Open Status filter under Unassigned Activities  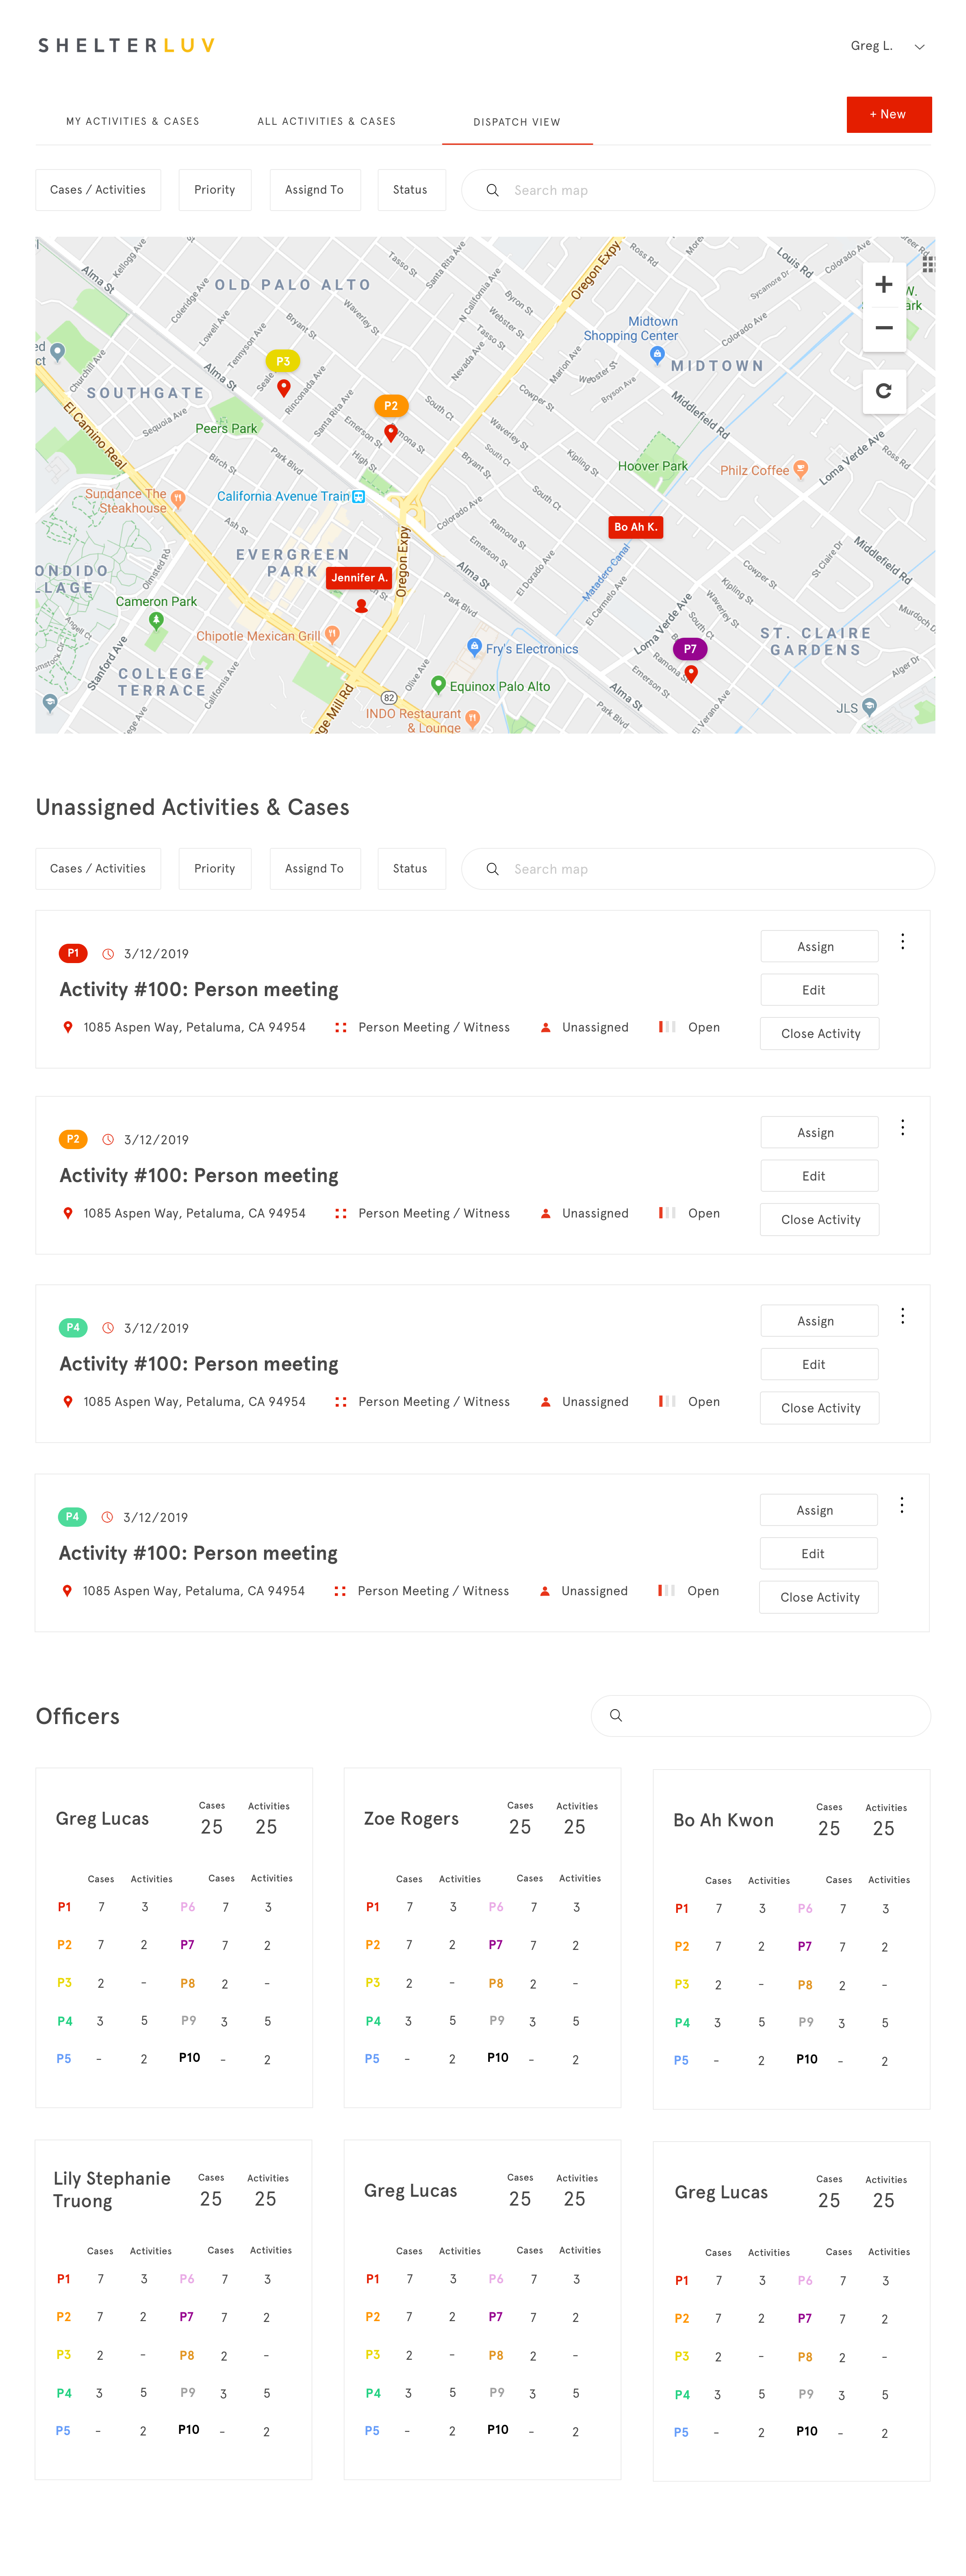(411, 869)
